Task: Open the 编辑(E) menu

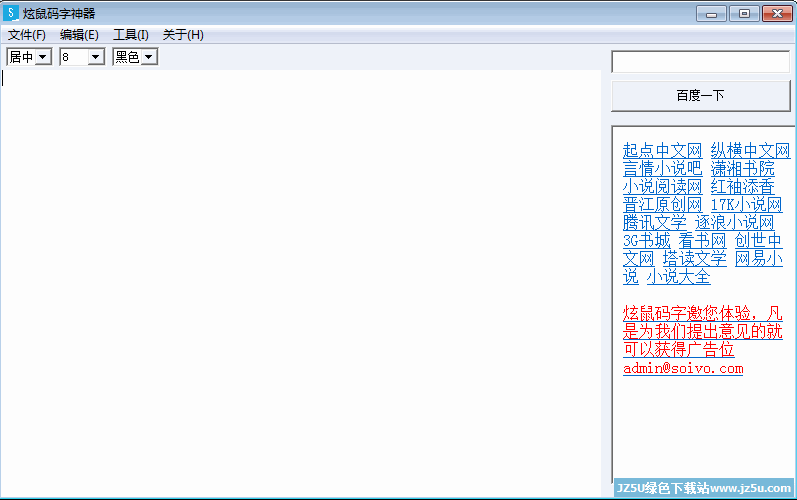Action: pyautogui.click(x=79, y=35)
